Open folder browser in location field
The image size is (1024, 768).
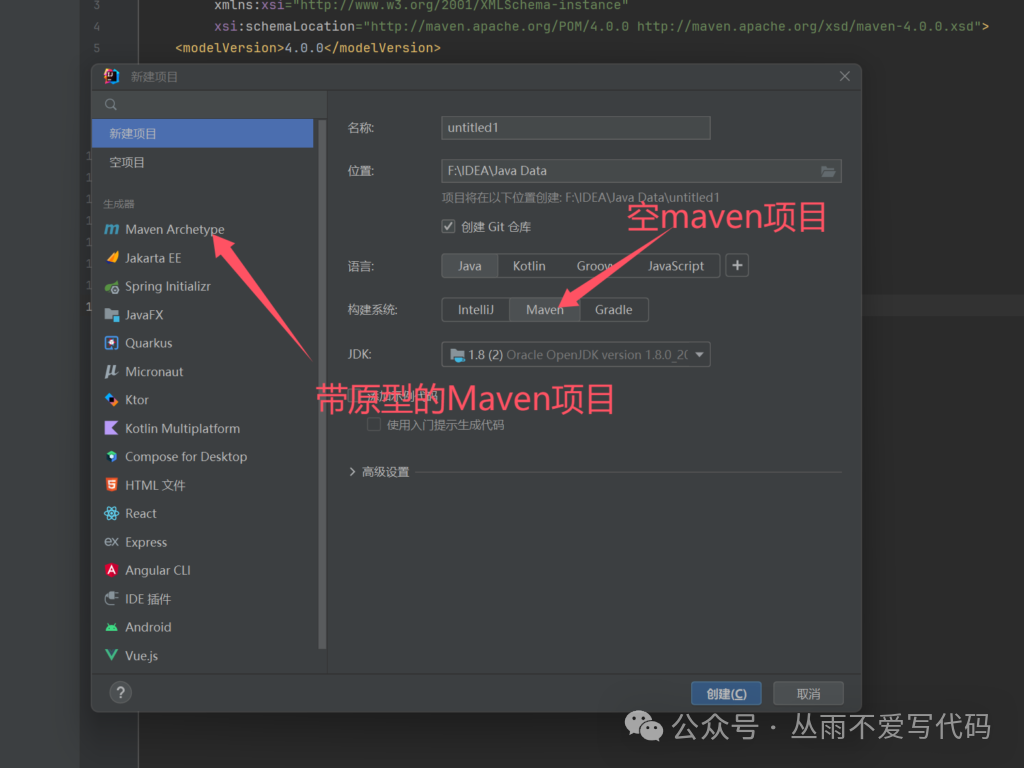[827, 171]
